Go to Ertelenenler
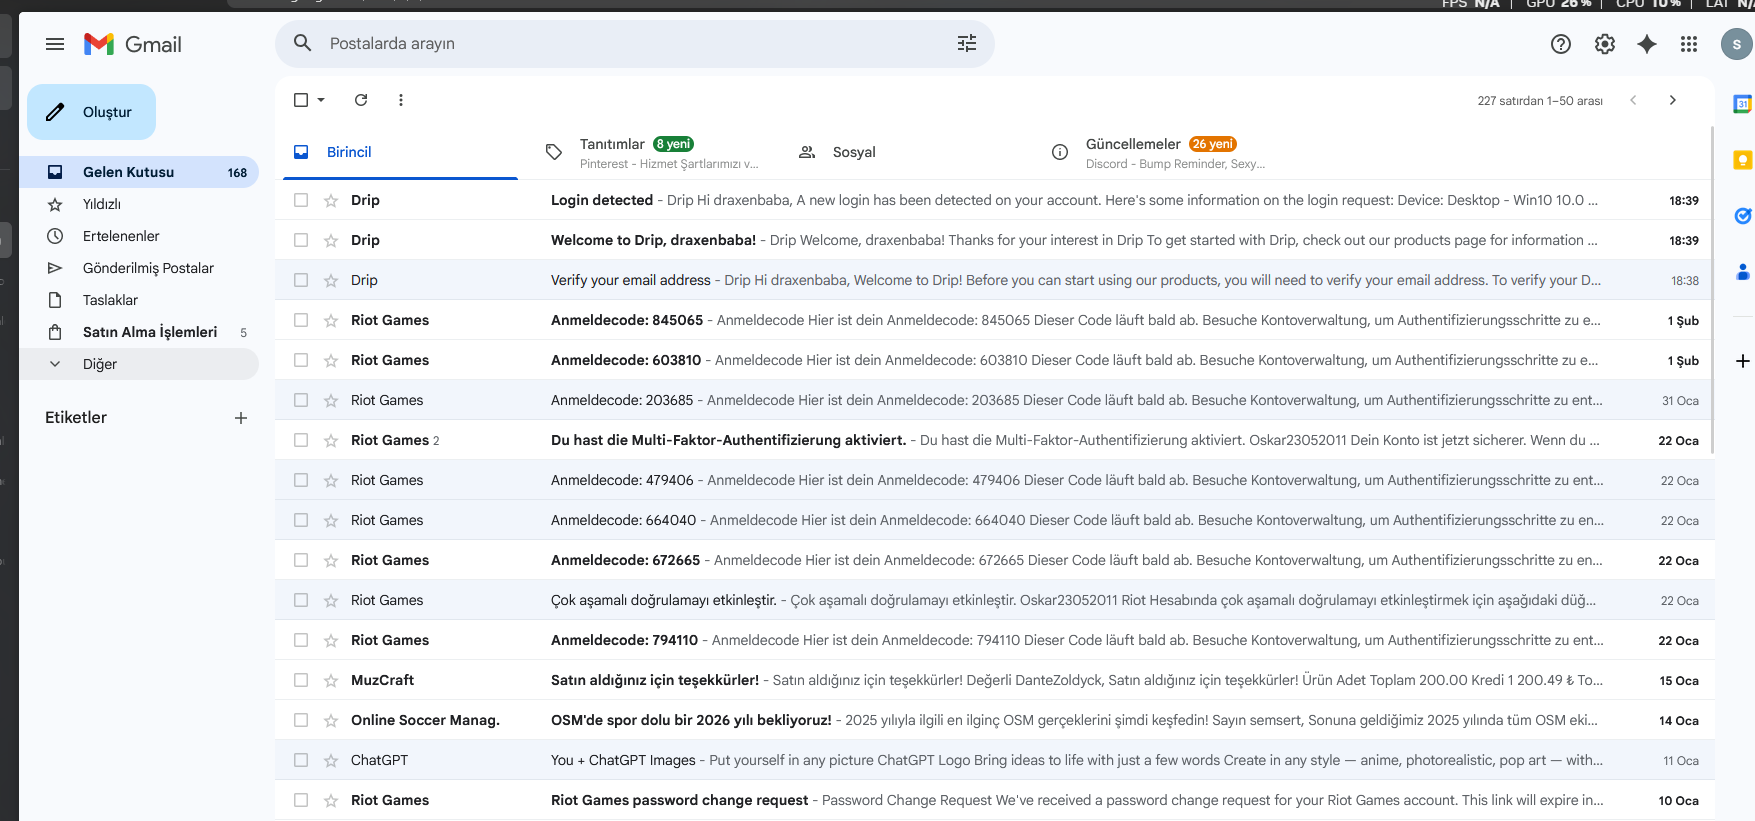This screenshot has width=1755, height=821. click(139, 236)
